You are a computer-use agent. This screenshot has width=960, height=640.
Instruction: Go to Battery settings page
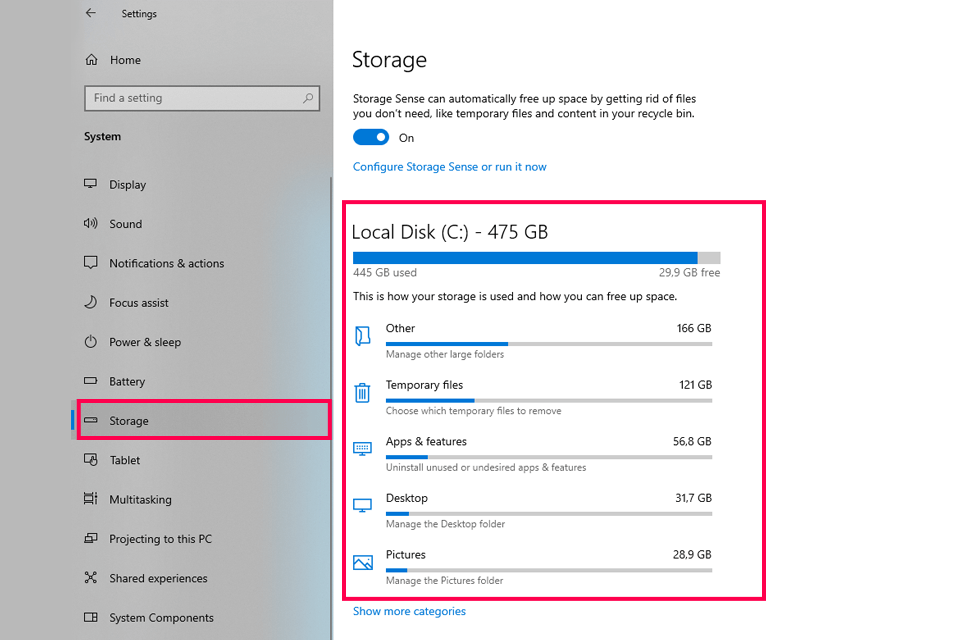tap(127, 382)
